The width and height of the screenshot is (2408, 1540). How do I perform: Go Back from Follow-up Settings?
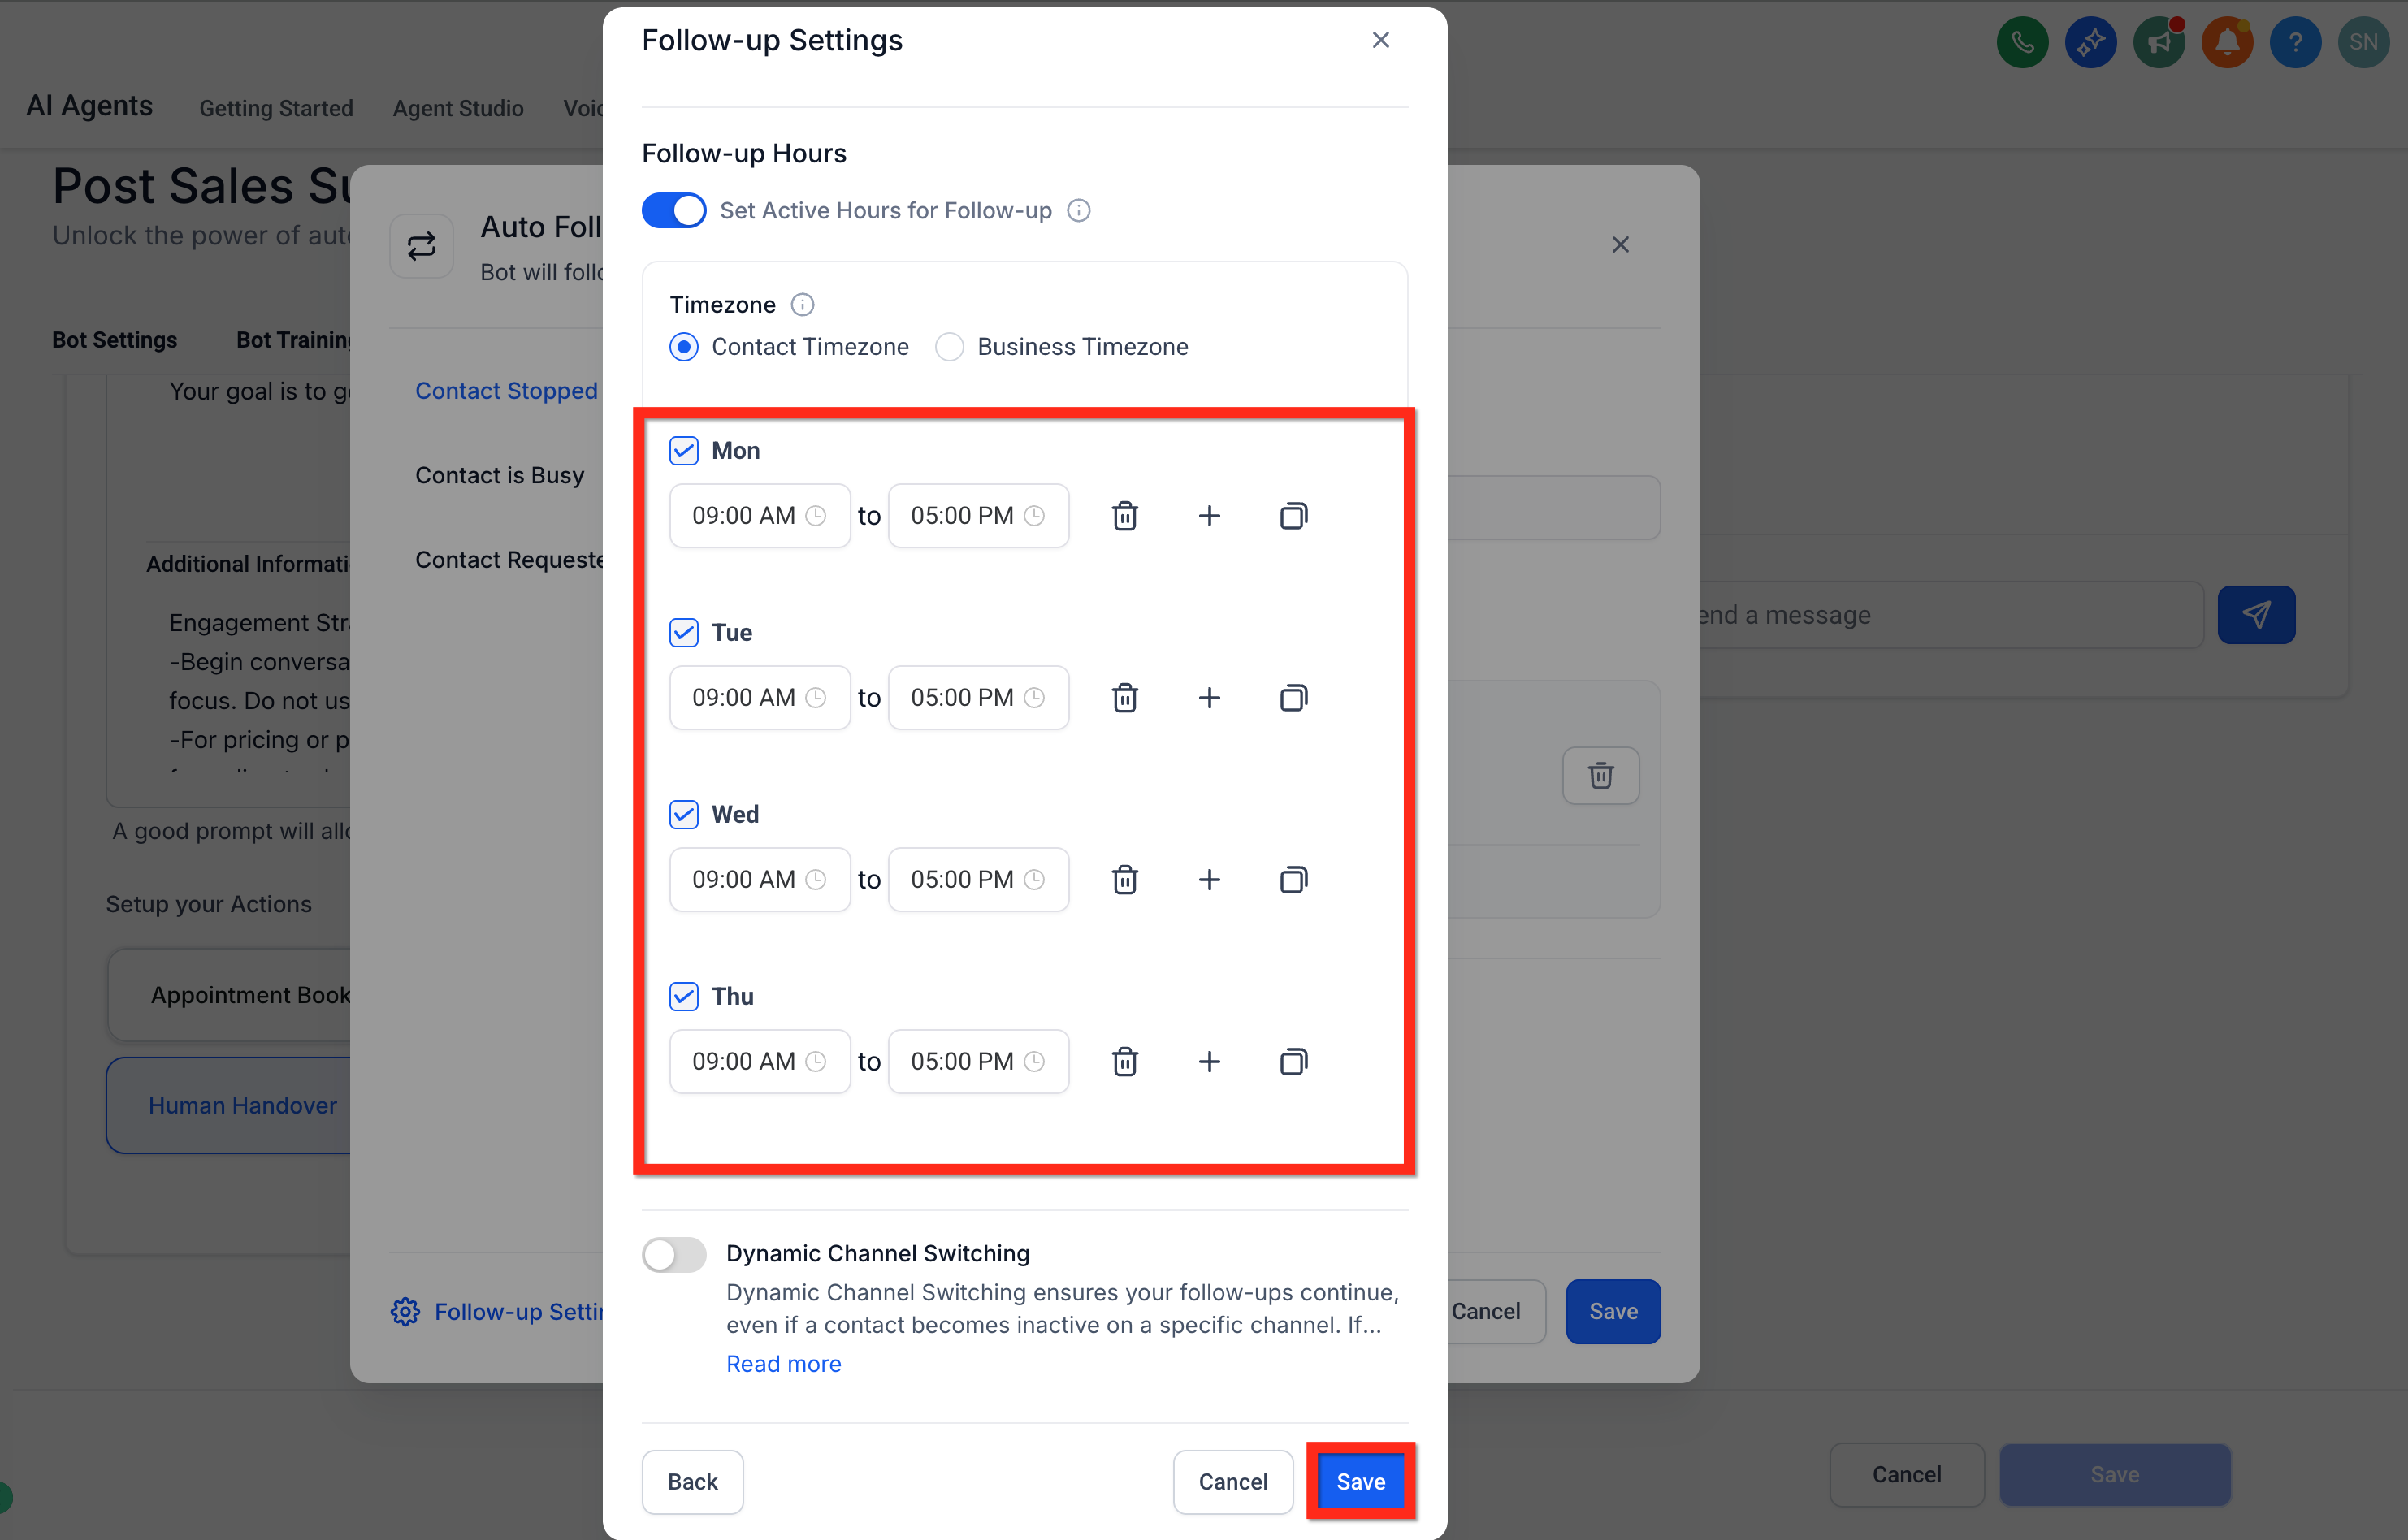pos(692,1482)
